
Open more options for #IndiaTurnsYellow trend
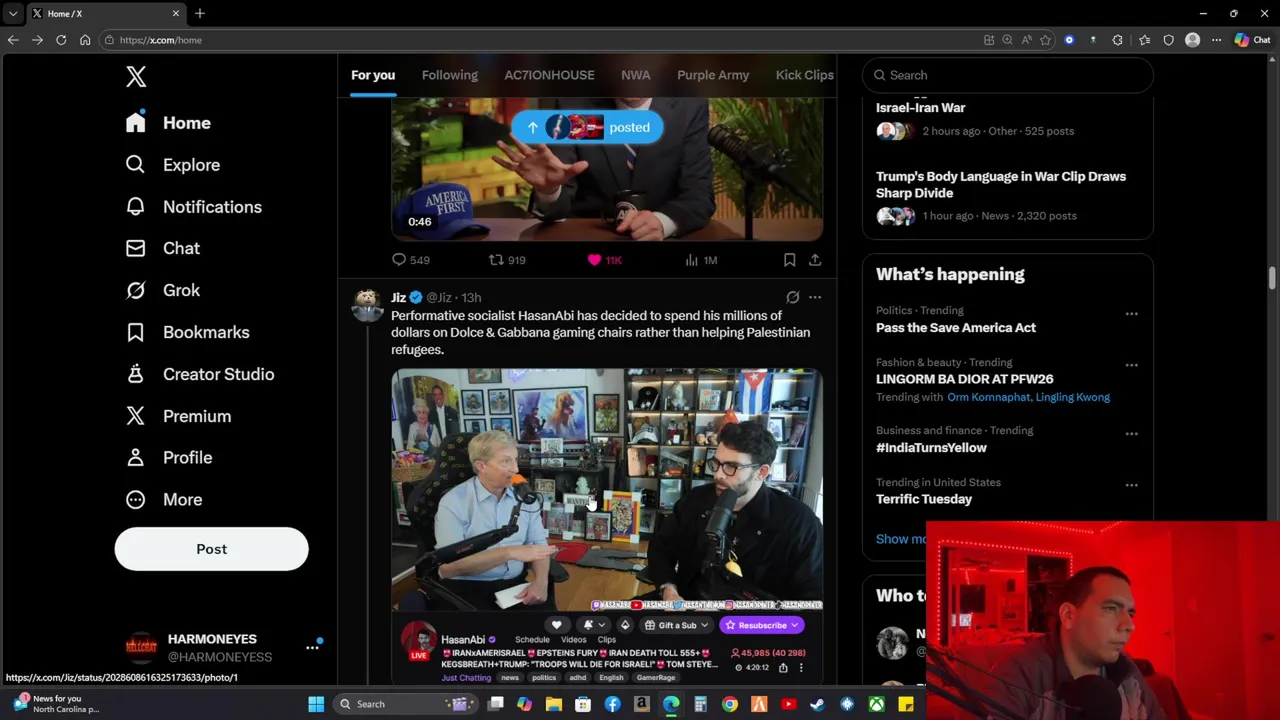(x=1132, y=434)
